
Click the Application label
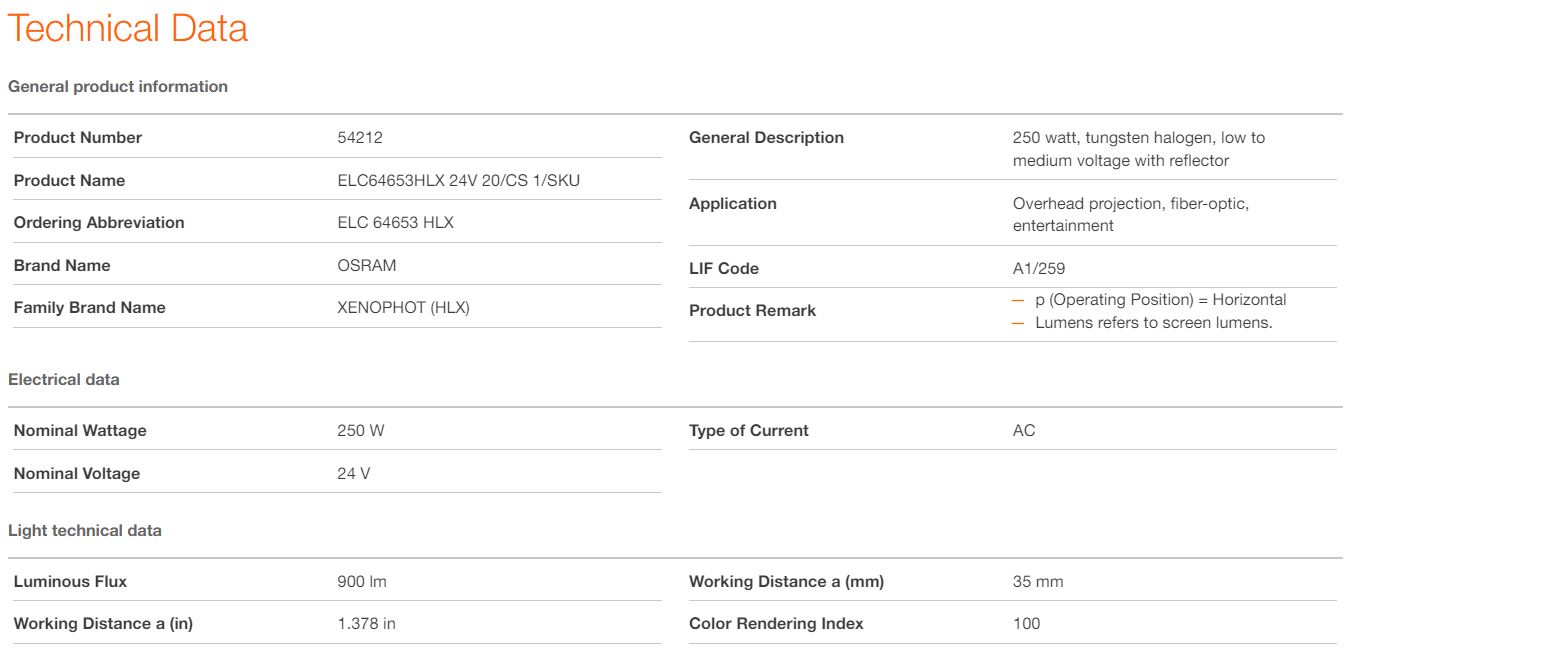[733, 203]
